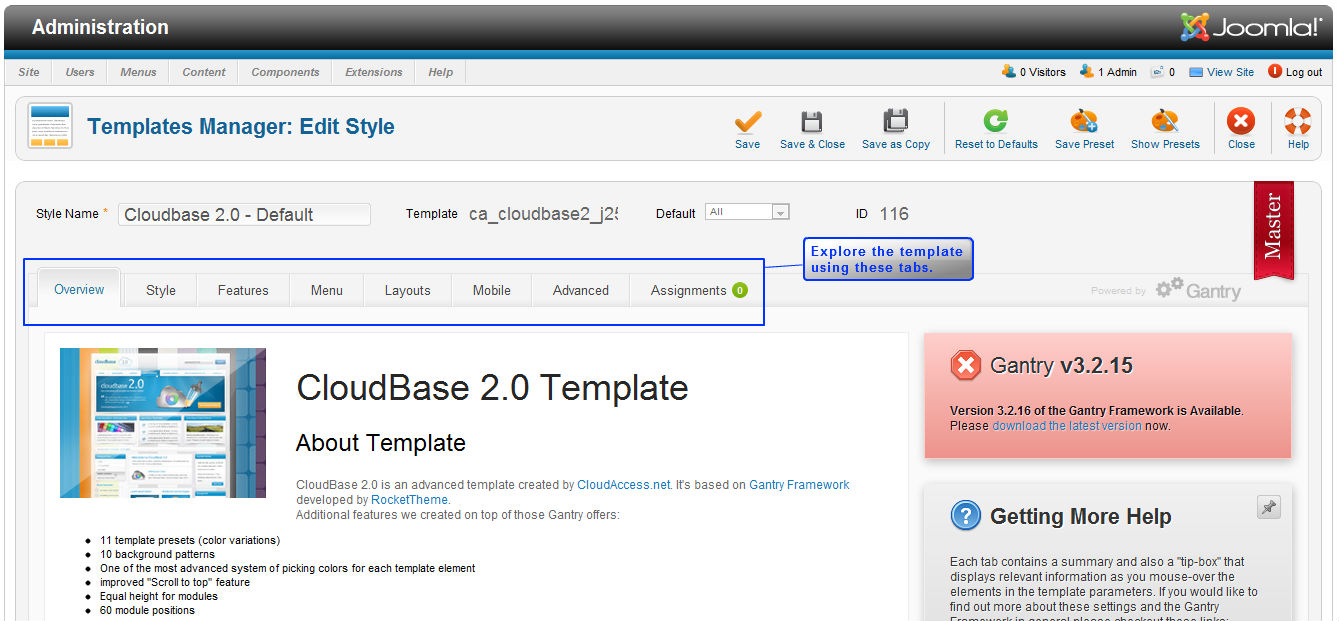
Task: Click the pin icon in Getting More Help
Action: point(1268,508)
